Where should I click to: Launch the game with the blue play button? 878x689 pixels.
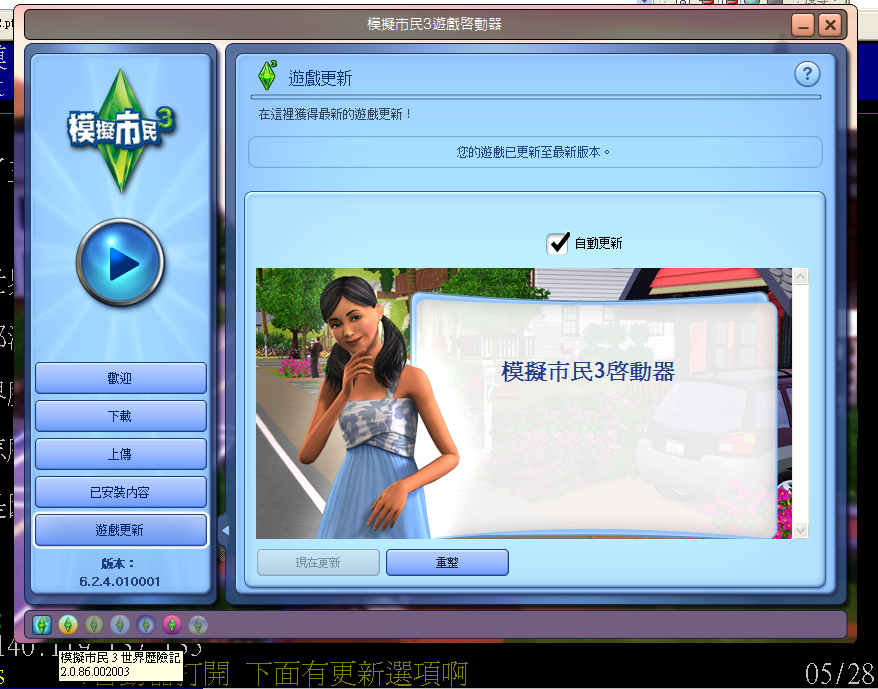(x=120, y=262)
